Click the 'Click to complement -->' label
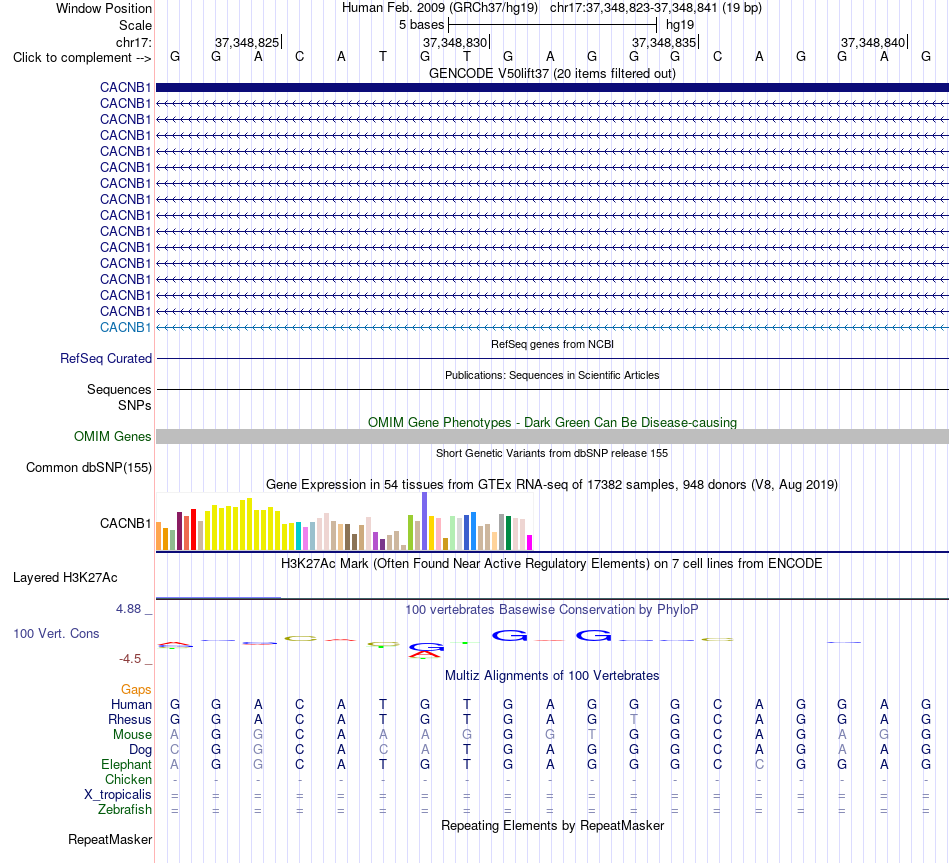950x863 pixels. [82, 58]
